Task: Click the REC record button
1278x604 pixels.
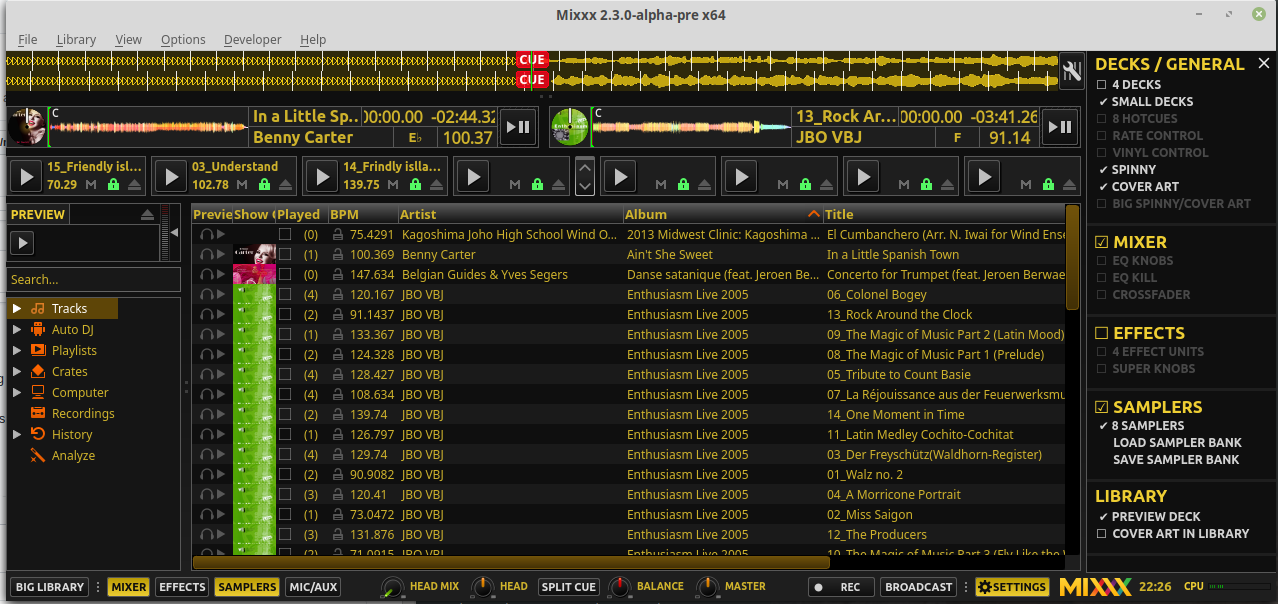Action: click(841, 587)
